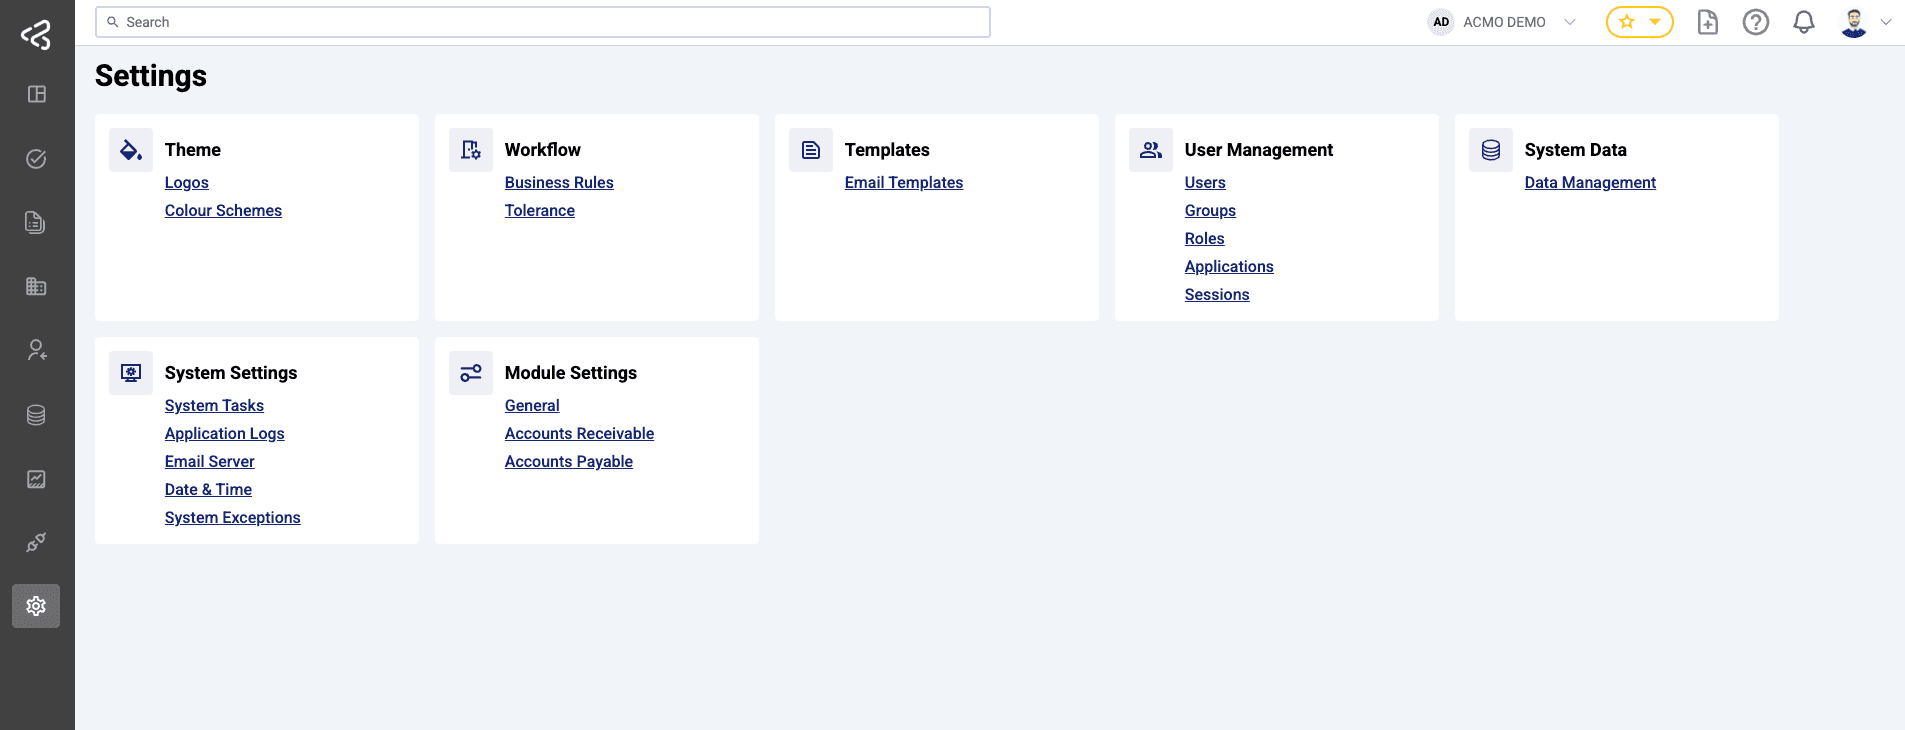Open Email Server settings
The image size is (1905, 730).
(x=209, y=462)
